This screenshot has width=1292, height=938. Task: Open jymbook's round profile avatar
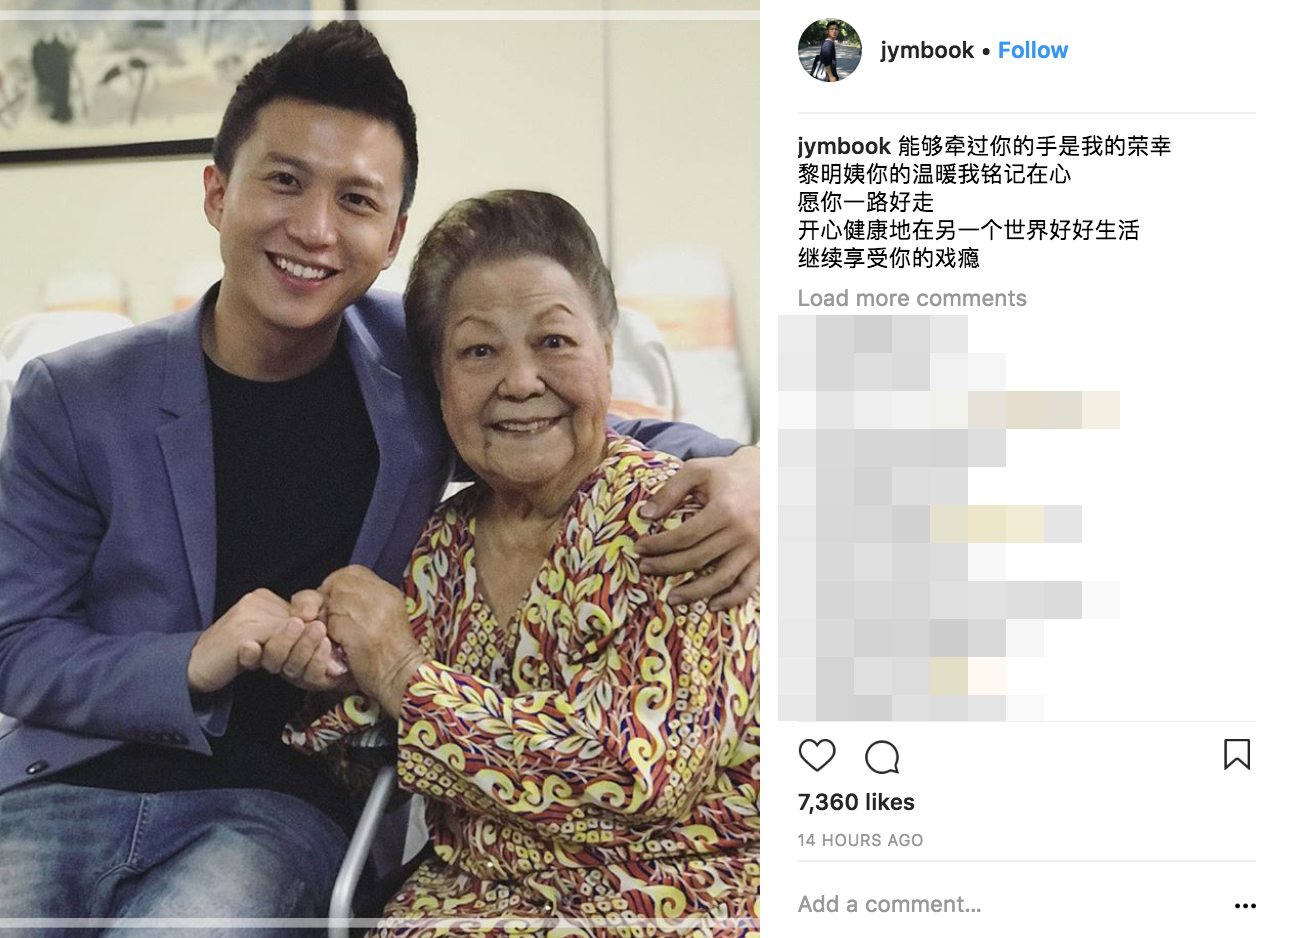(x=830, y=50)
